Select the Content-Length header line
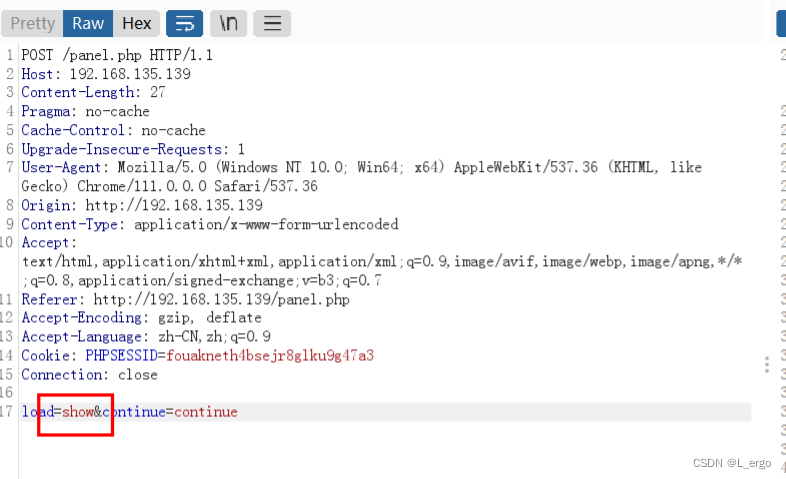786x479 pixels. pyautogui.click(x=93, y=92)
